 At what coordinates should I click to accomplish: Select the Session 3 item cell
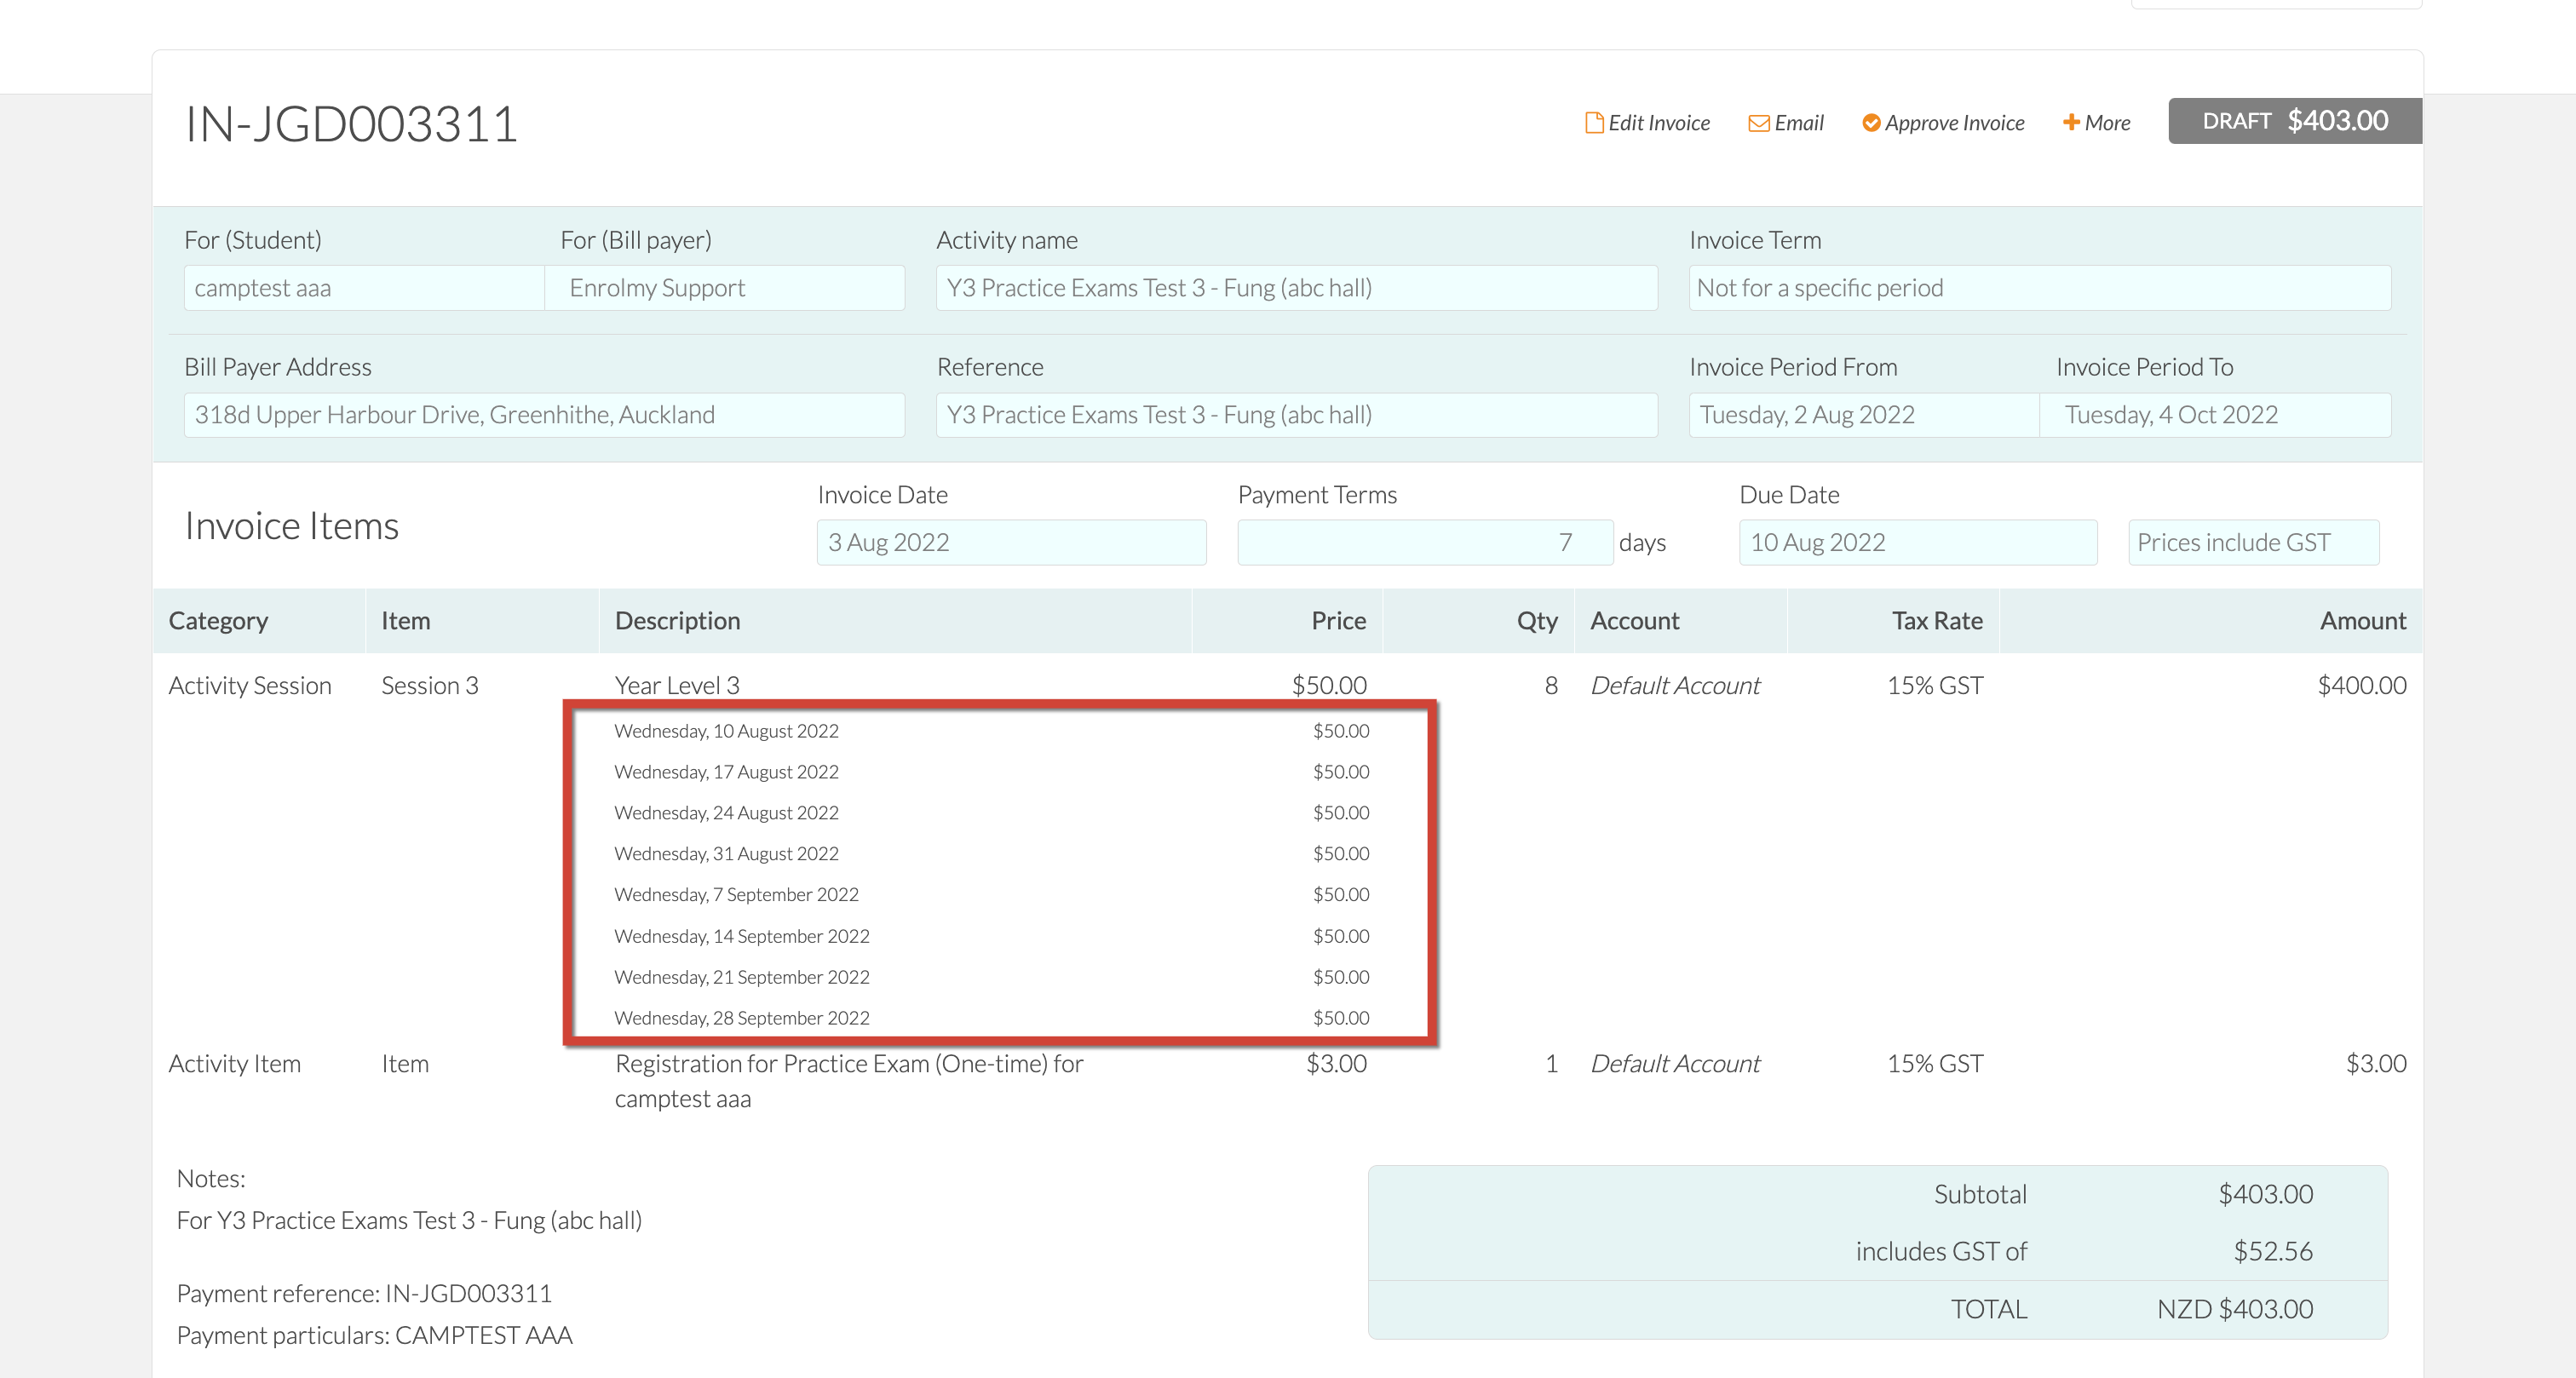click(x=430, y=686)
